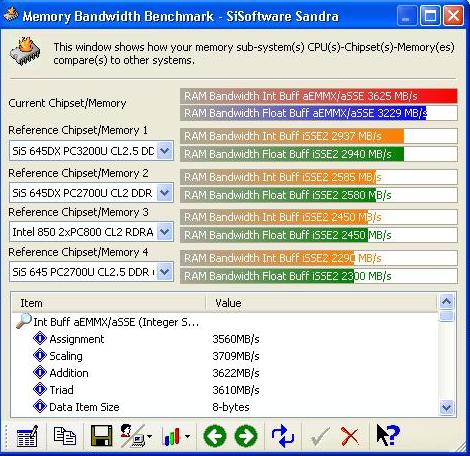This screenshot has width=470, height=456.
Task: Click the Addition row info icon
Action: coord(40,373)
